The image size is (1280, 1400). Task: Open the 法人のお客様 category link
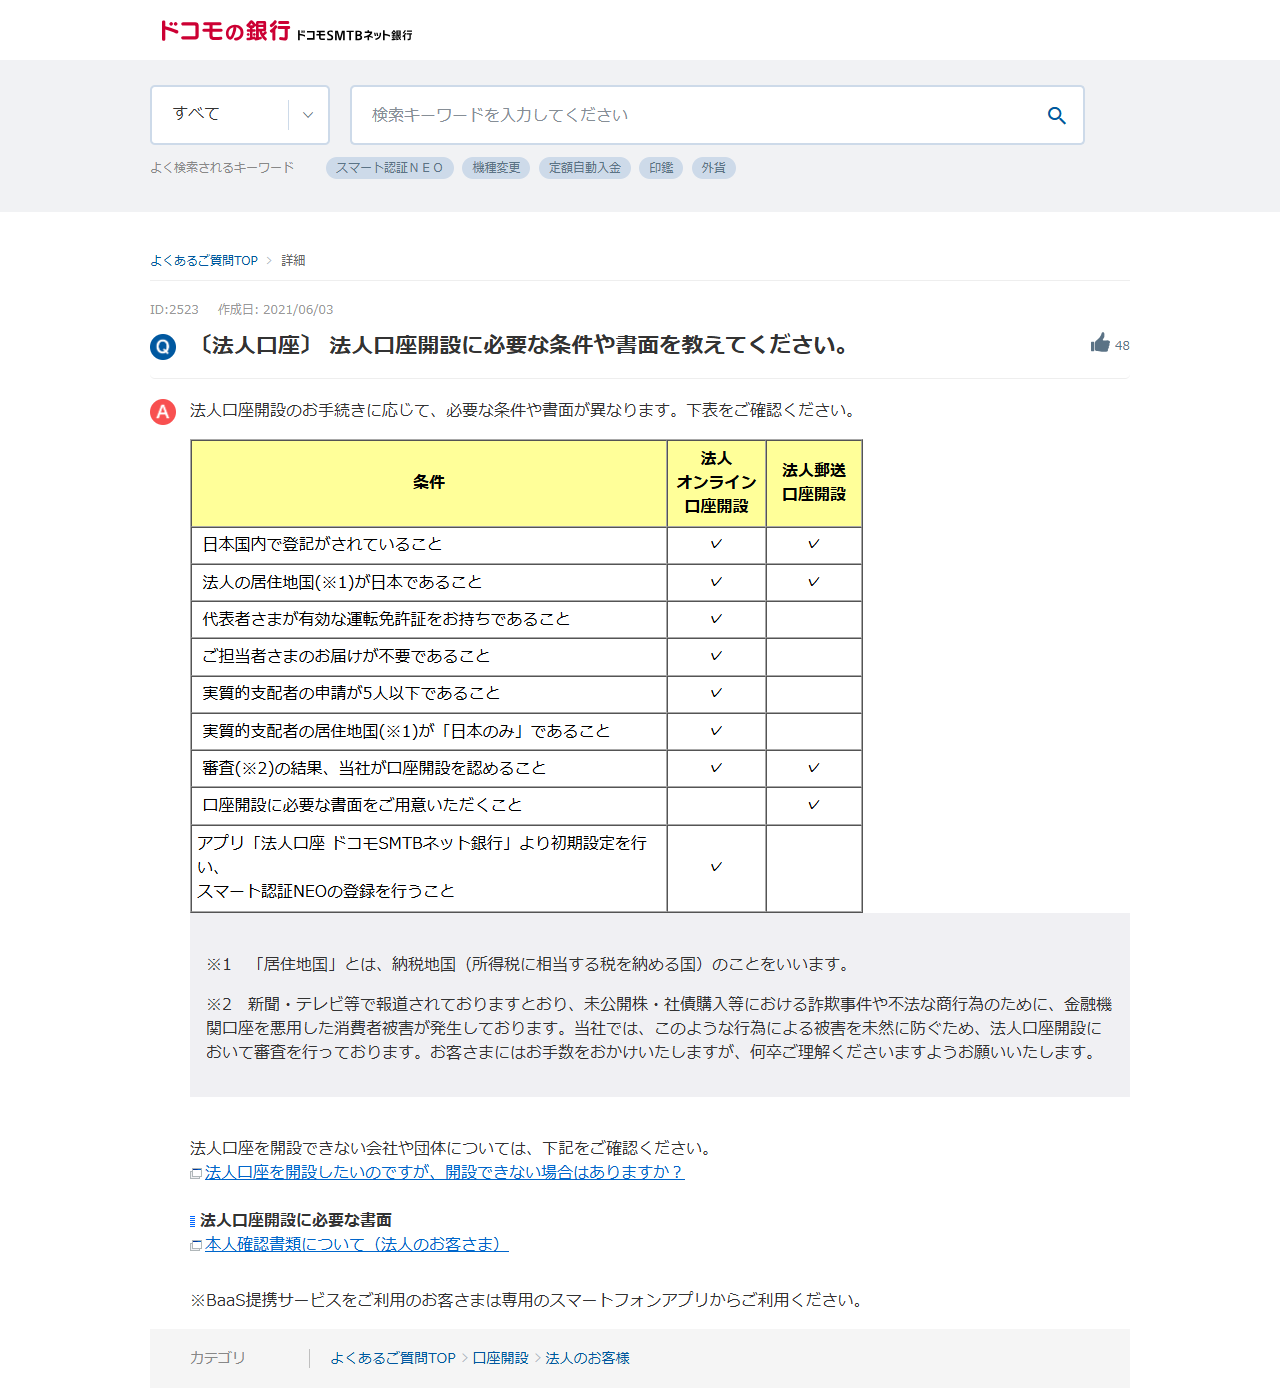click(587, 1358)
